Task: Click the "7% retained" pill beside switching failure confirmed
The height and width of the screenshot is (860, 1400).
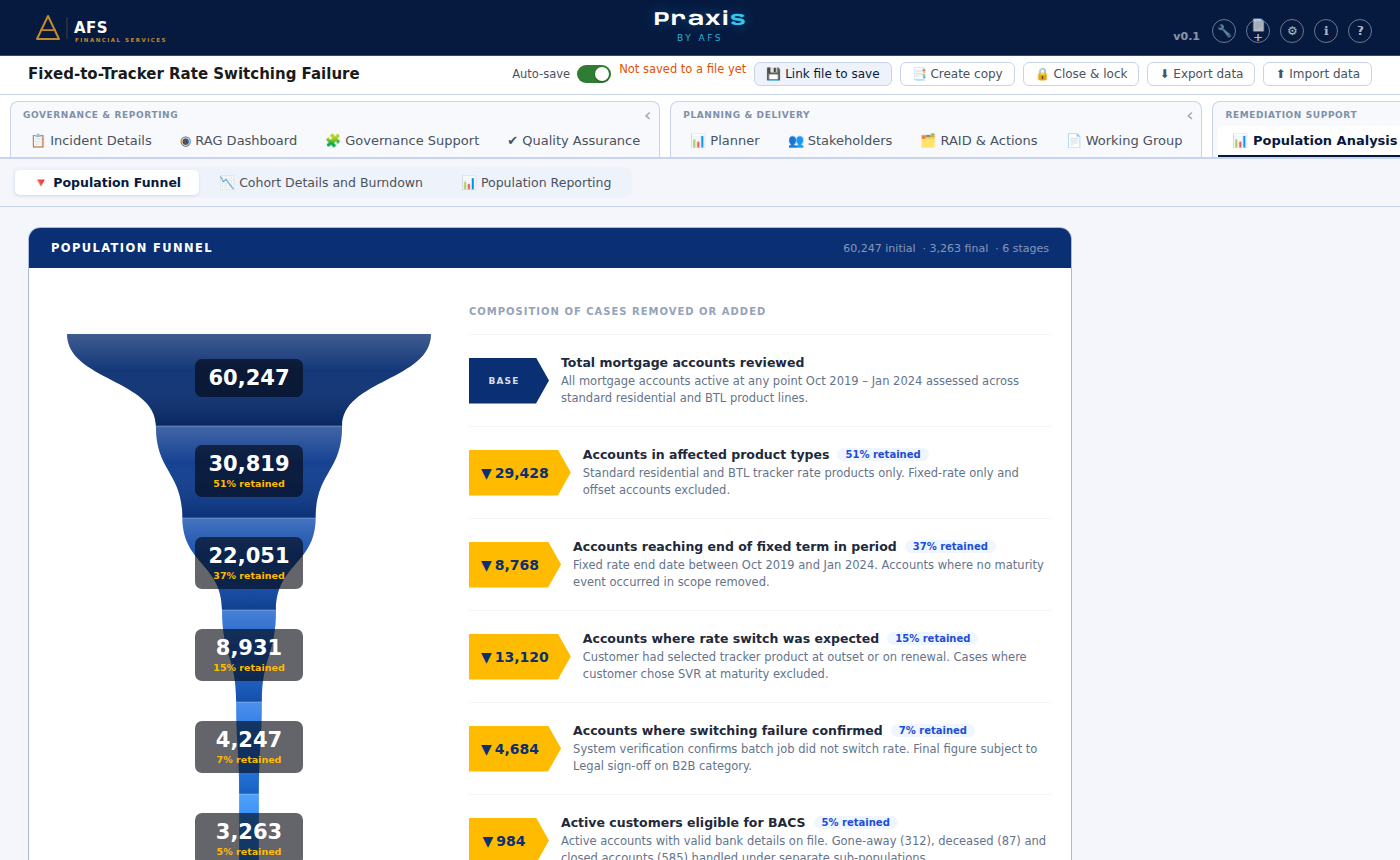Action: pos(933,731)
